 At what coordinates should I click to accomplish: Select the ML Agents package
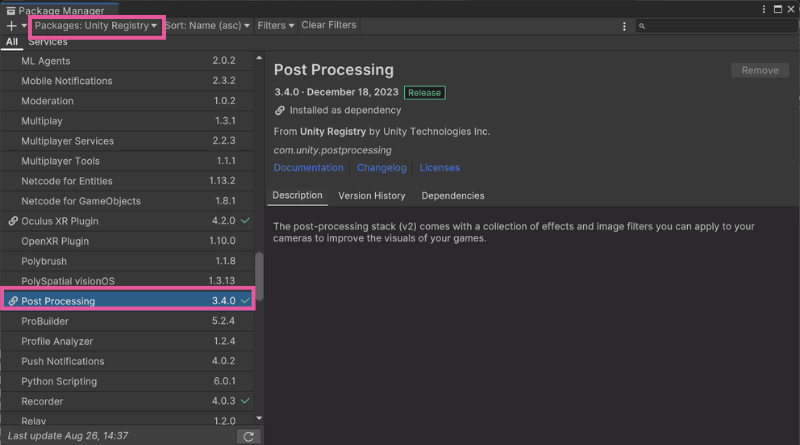tap(128, 61)
